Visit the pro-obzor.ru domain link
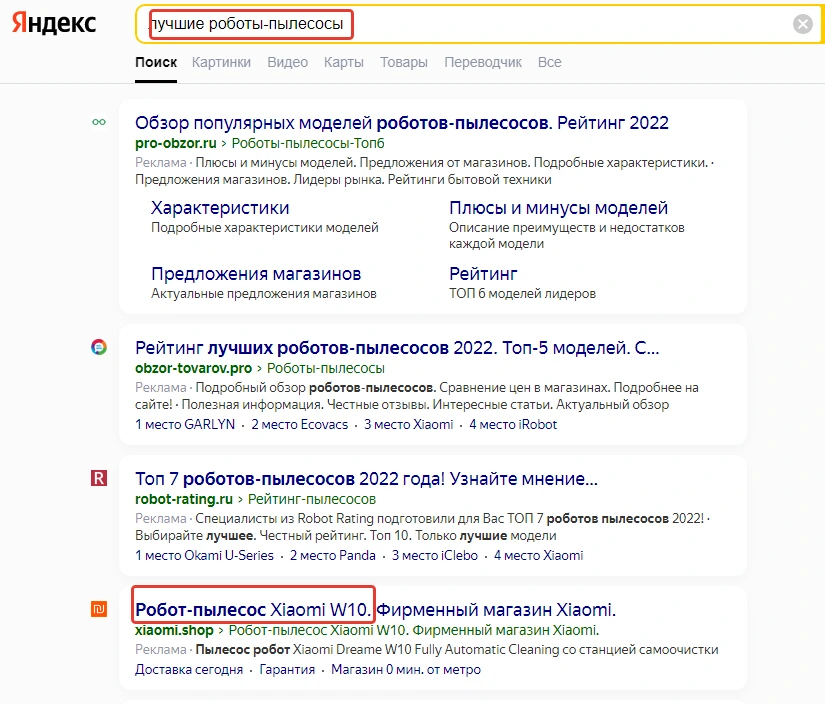825x704 pixels. point(176,143)
